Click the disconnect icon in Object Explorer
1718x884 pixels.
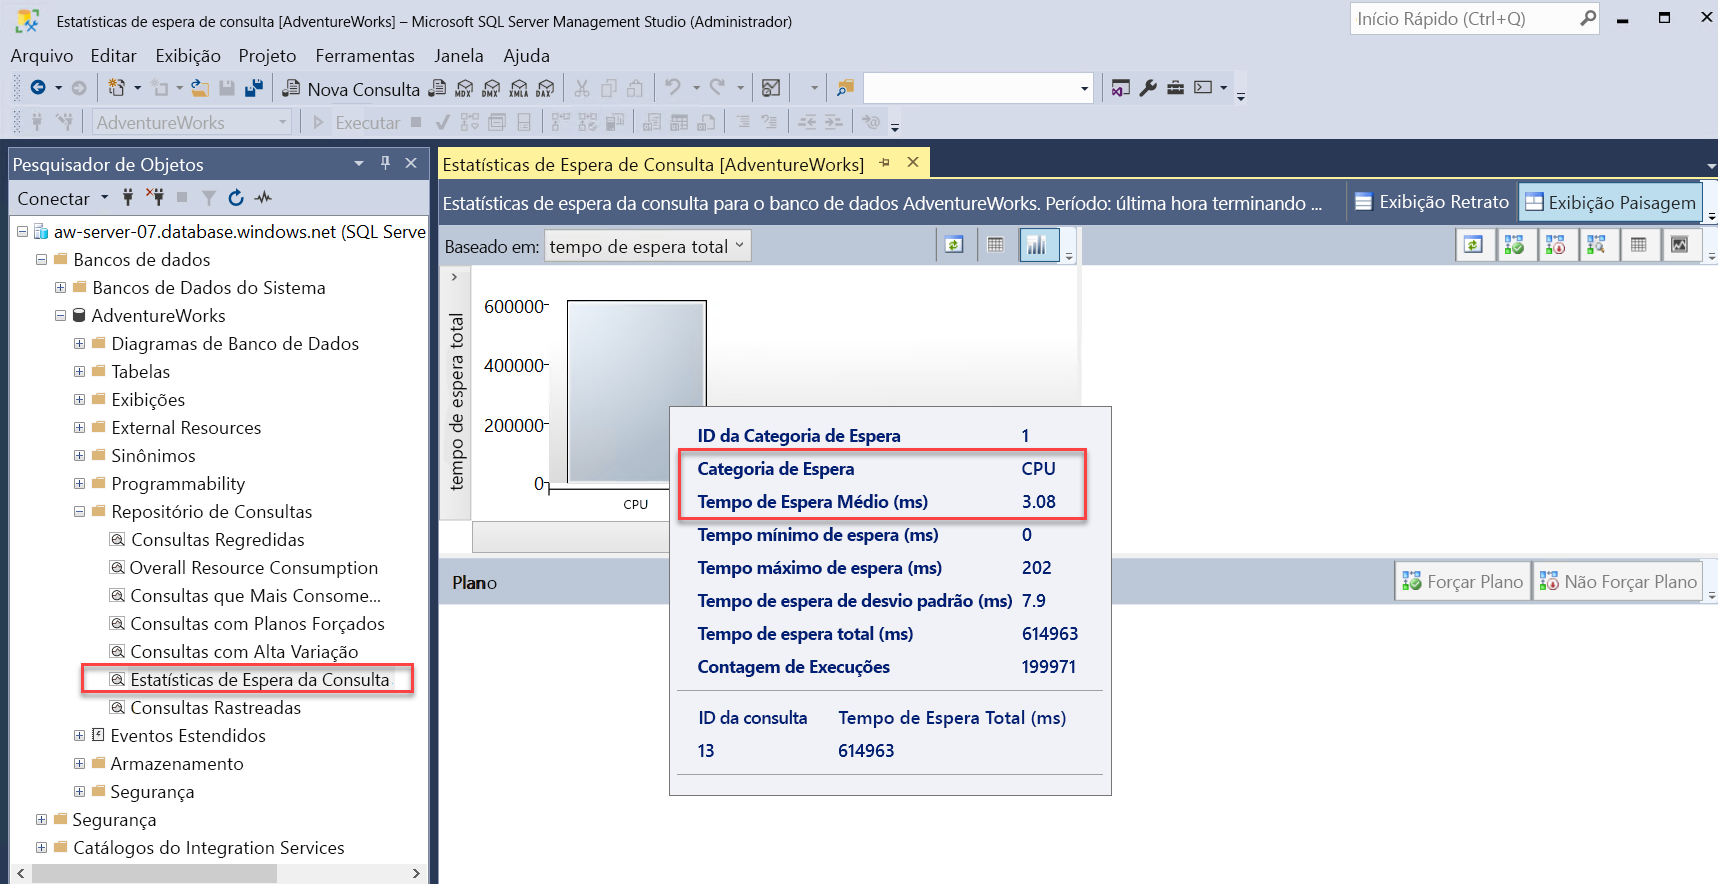(x=155, y=197)
